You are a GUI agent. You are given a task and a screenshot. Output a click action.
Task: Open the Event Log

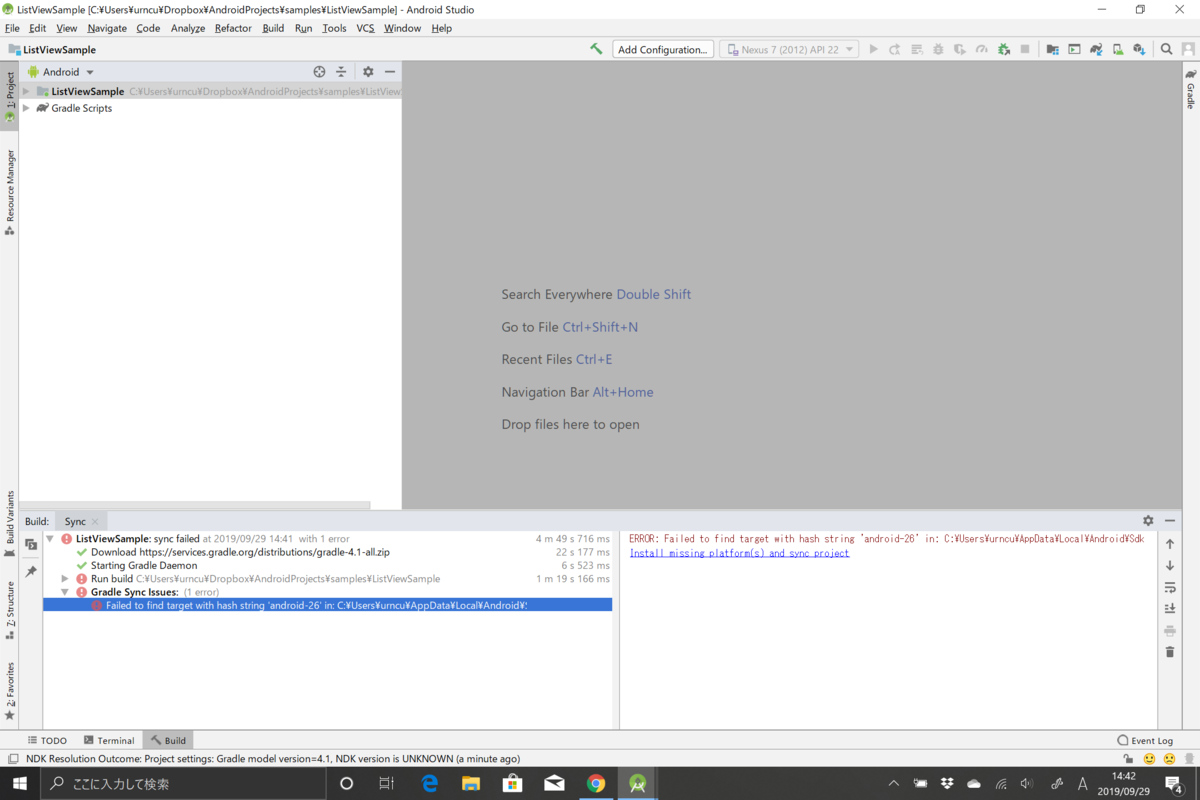click(1145, 740)
